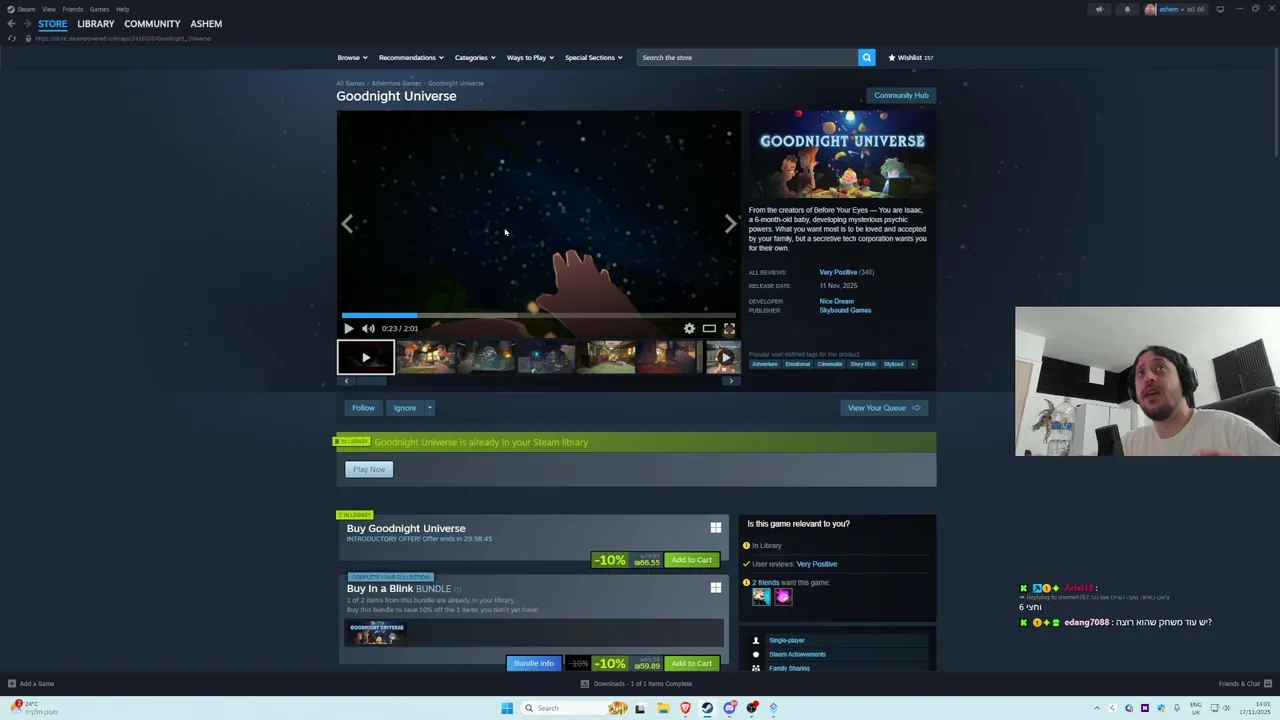
Task: Switch to the STORE tab
Action: 53,24
